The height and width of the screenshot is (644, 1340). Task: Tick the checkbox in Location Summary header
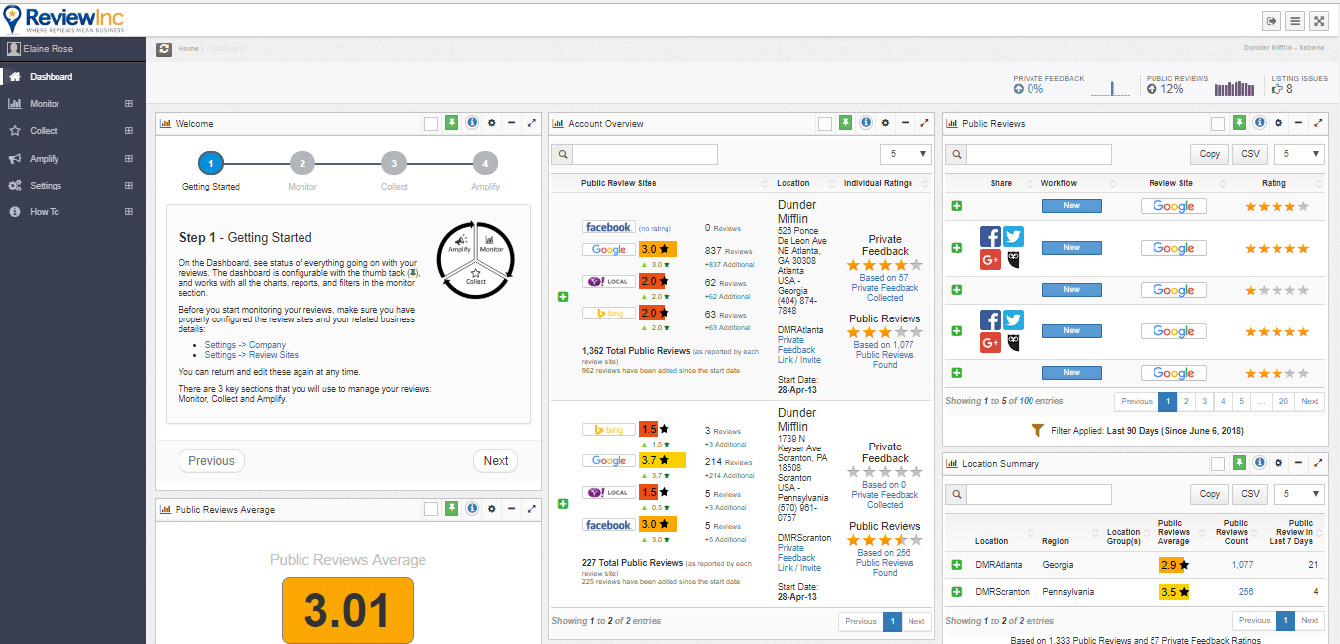tap(1217, 463)
